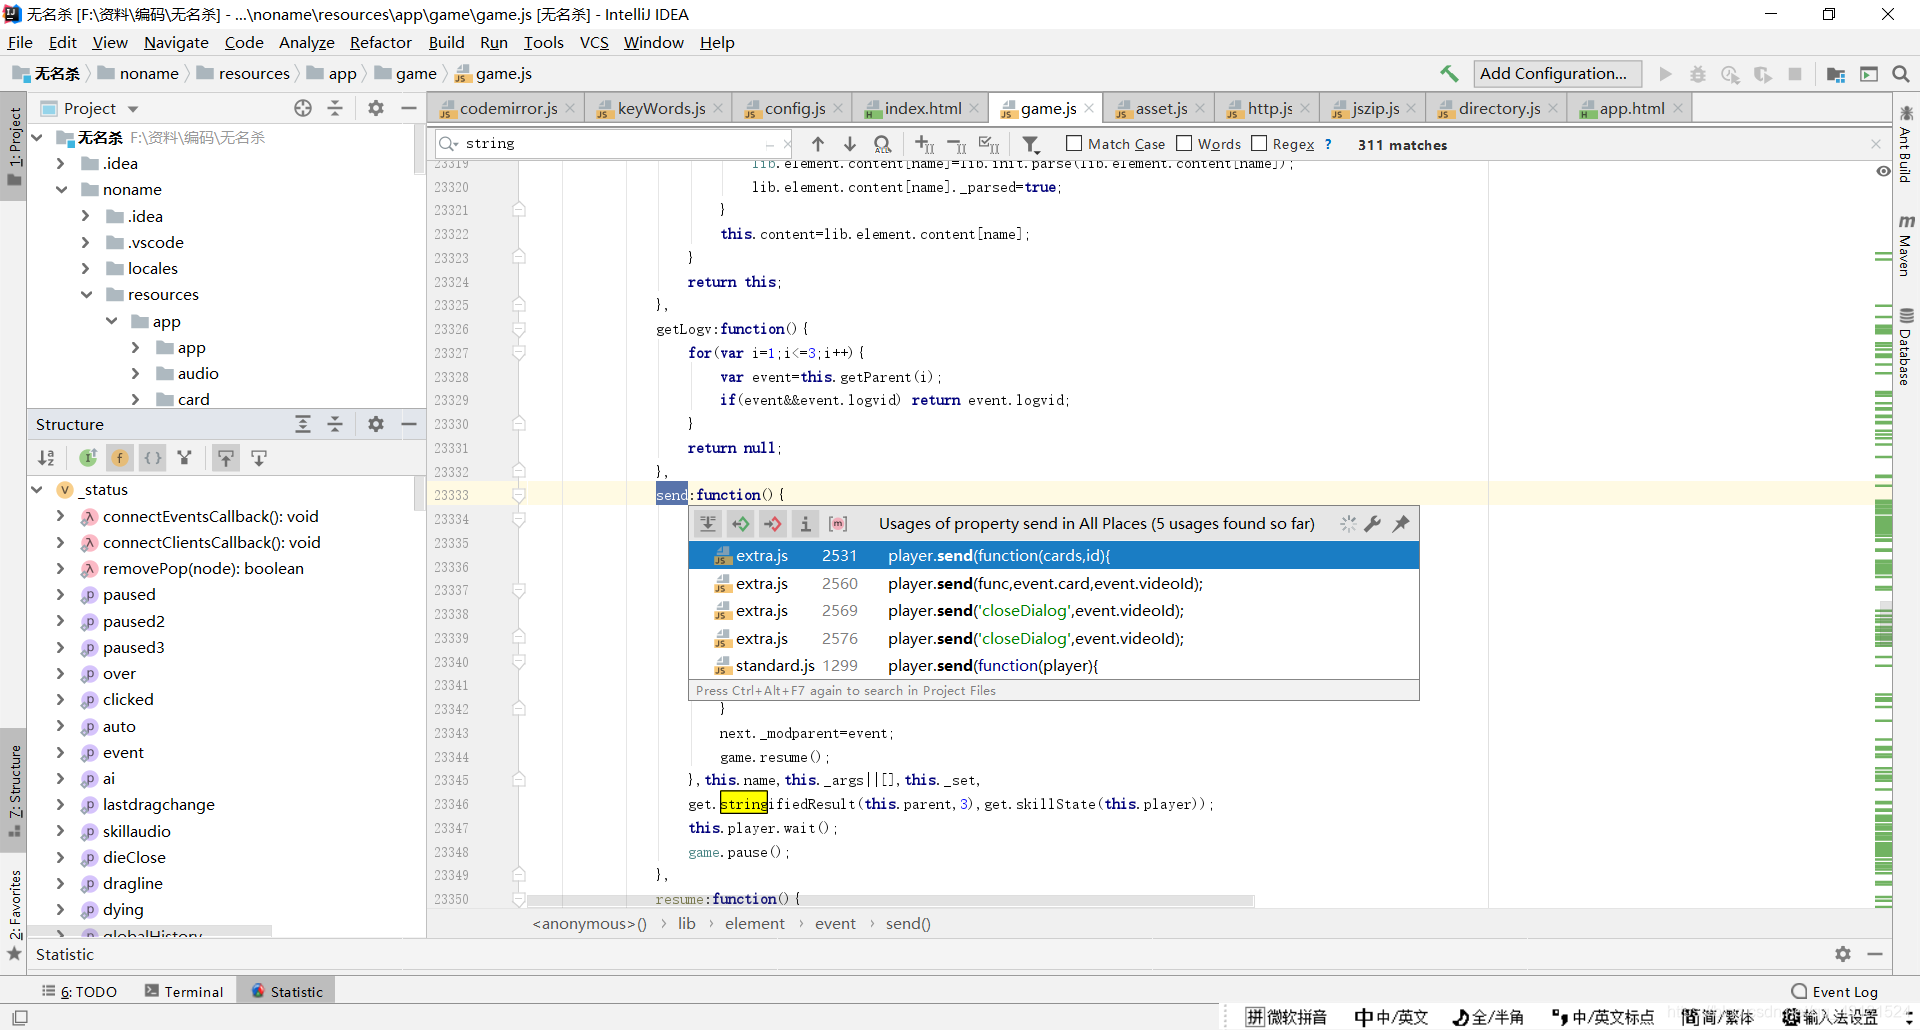
Task: Collapse the _status node in Structure
Action: [37, 489]
